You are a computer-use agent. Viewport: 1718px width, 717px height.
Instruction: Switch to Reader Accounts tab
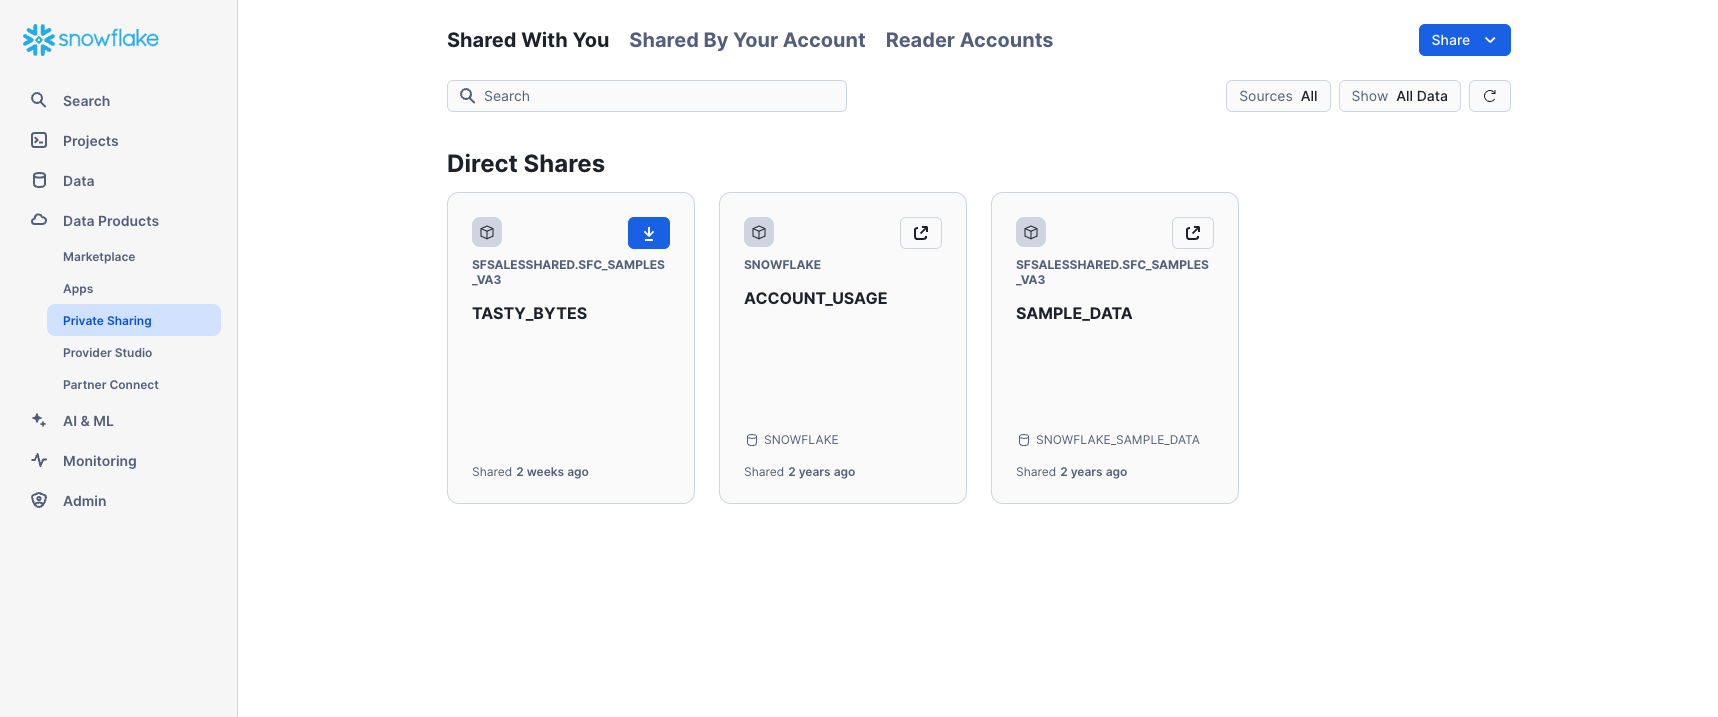pyautogui.click(x=969, y=40)
